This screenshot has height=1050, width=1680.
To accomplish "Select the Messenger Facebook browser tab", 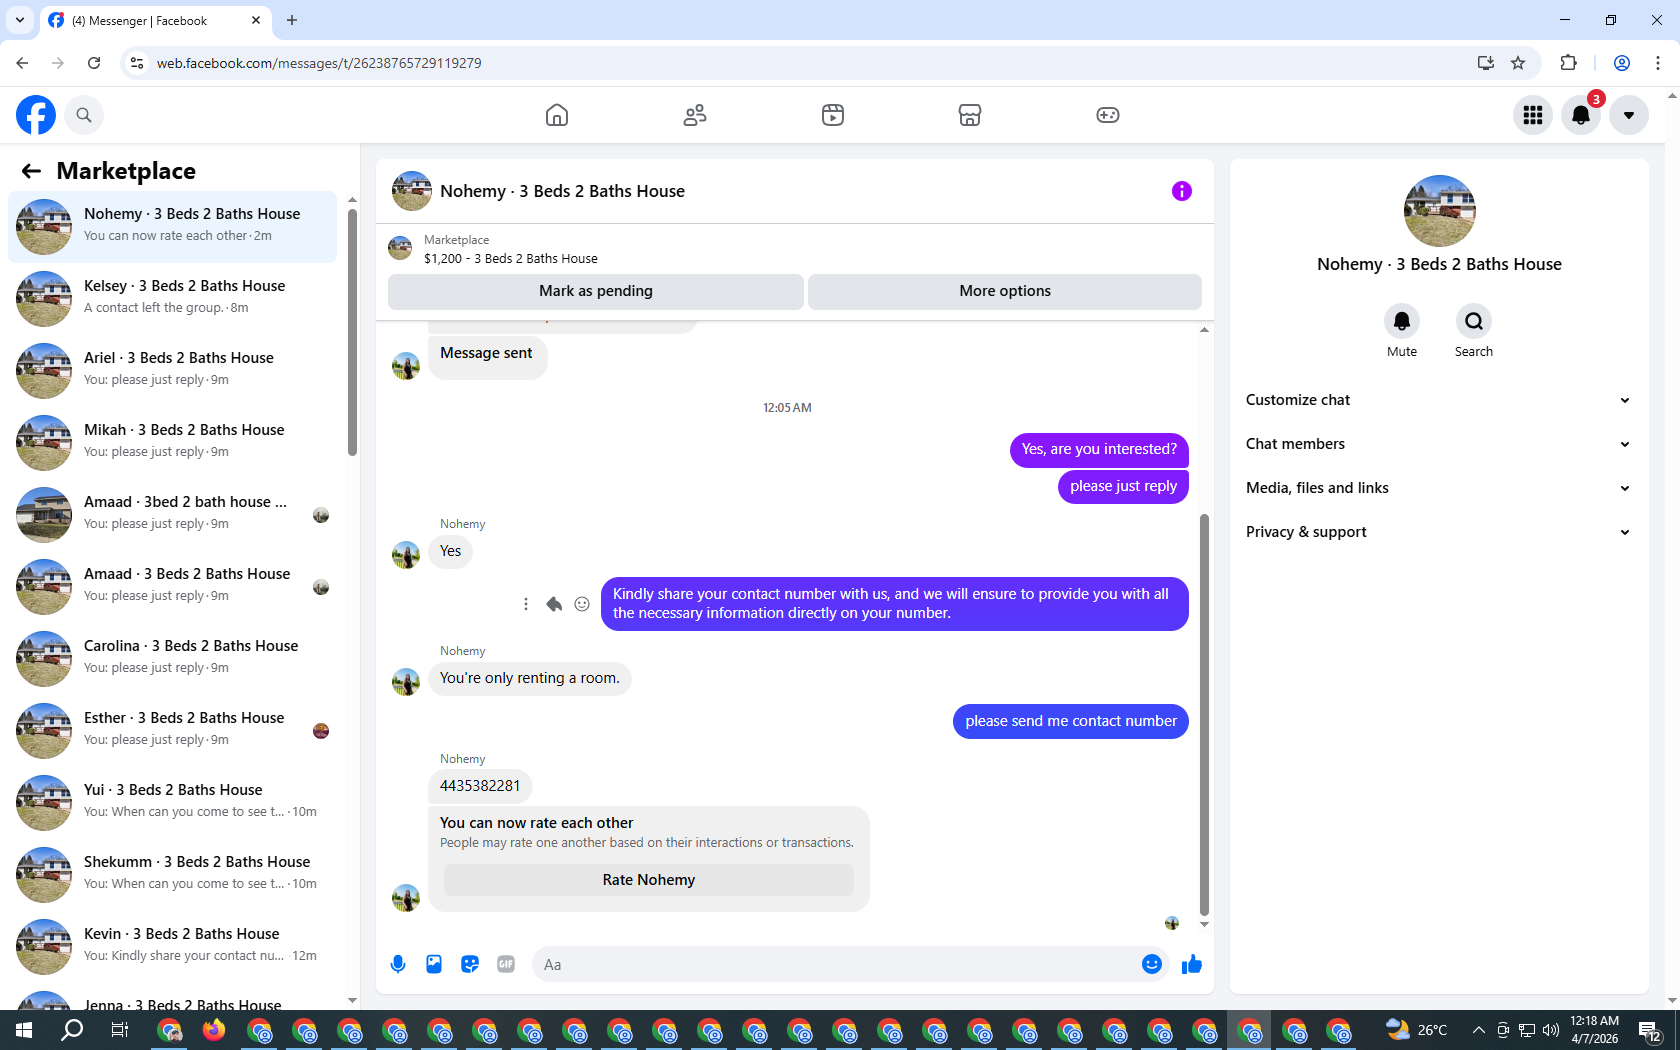I will [155, 20].
